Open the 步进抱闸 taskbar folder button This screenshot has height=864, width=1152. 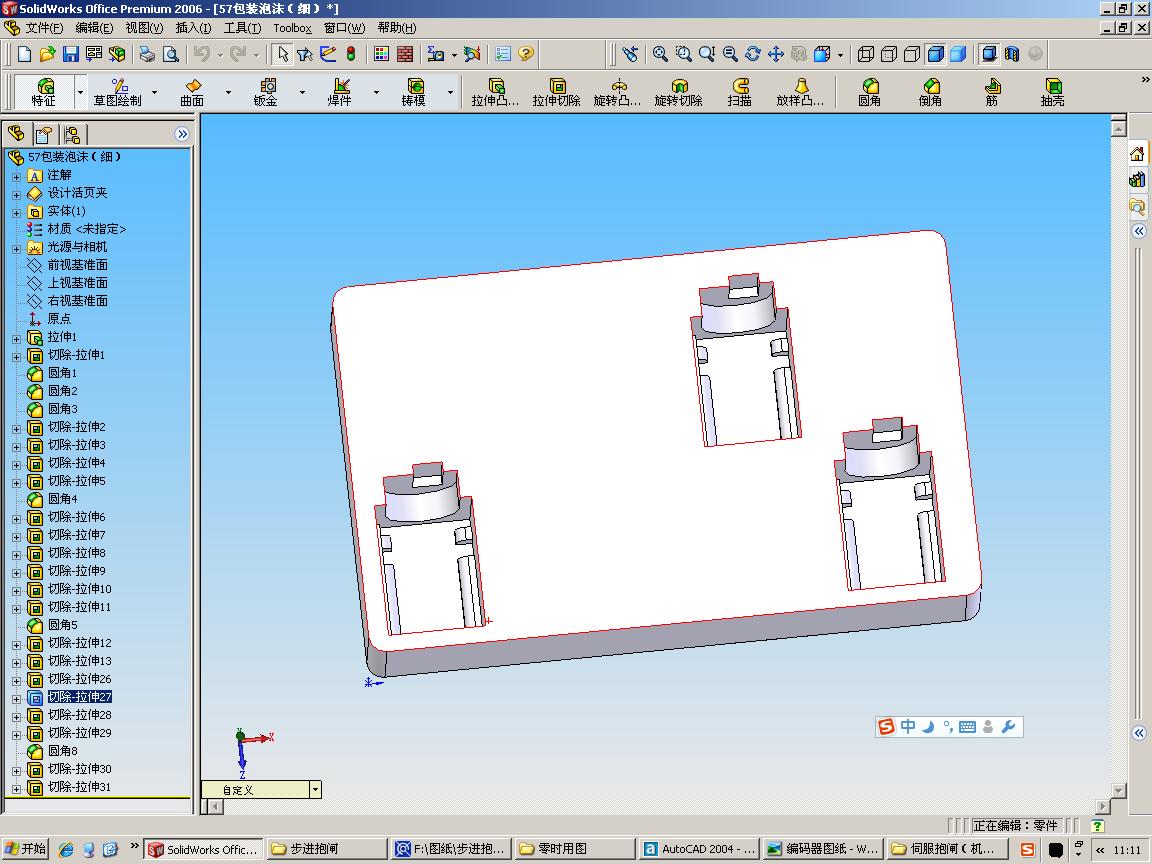click(325, 849)
